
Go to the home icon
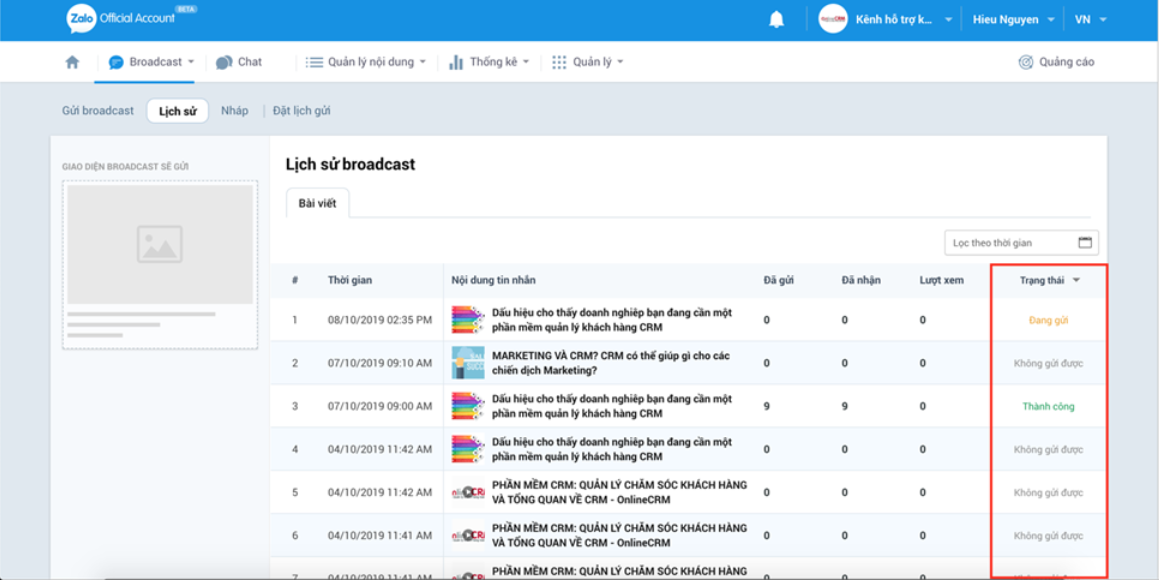point(72,62)
